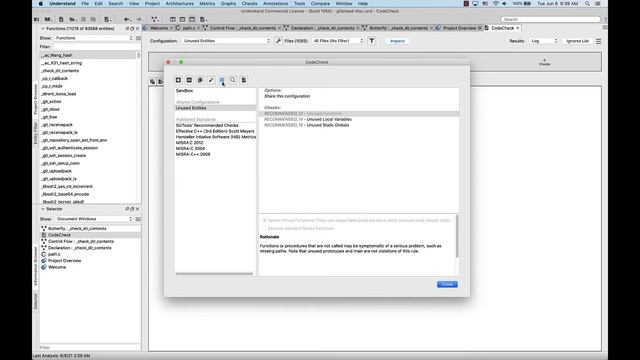Click the duplicate configuration icon

(x=200, y=80)
